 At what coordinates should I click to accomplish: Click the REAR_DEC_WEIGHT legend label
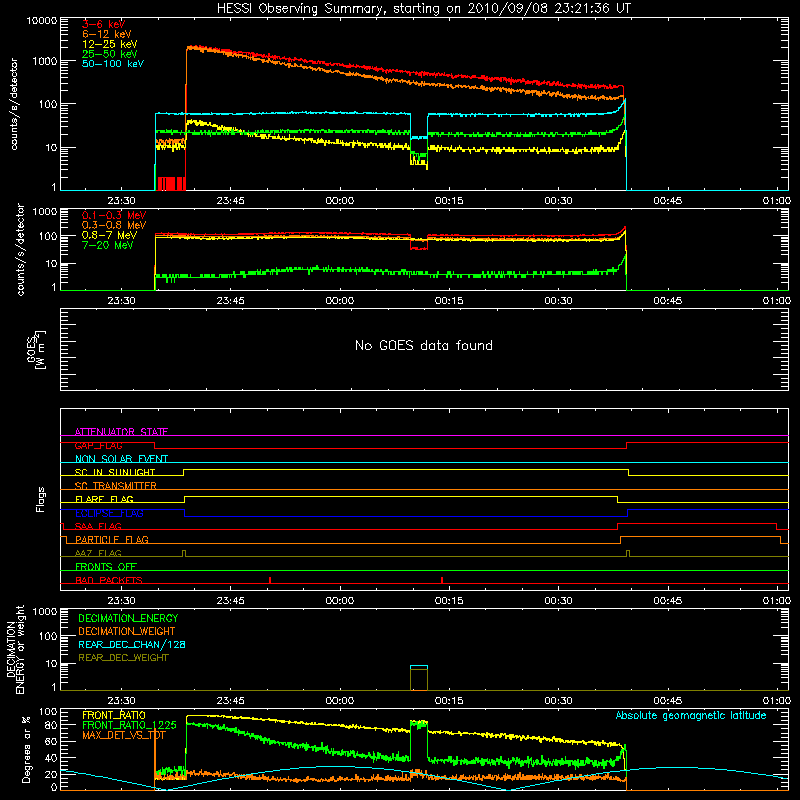[x=123, y=658]
